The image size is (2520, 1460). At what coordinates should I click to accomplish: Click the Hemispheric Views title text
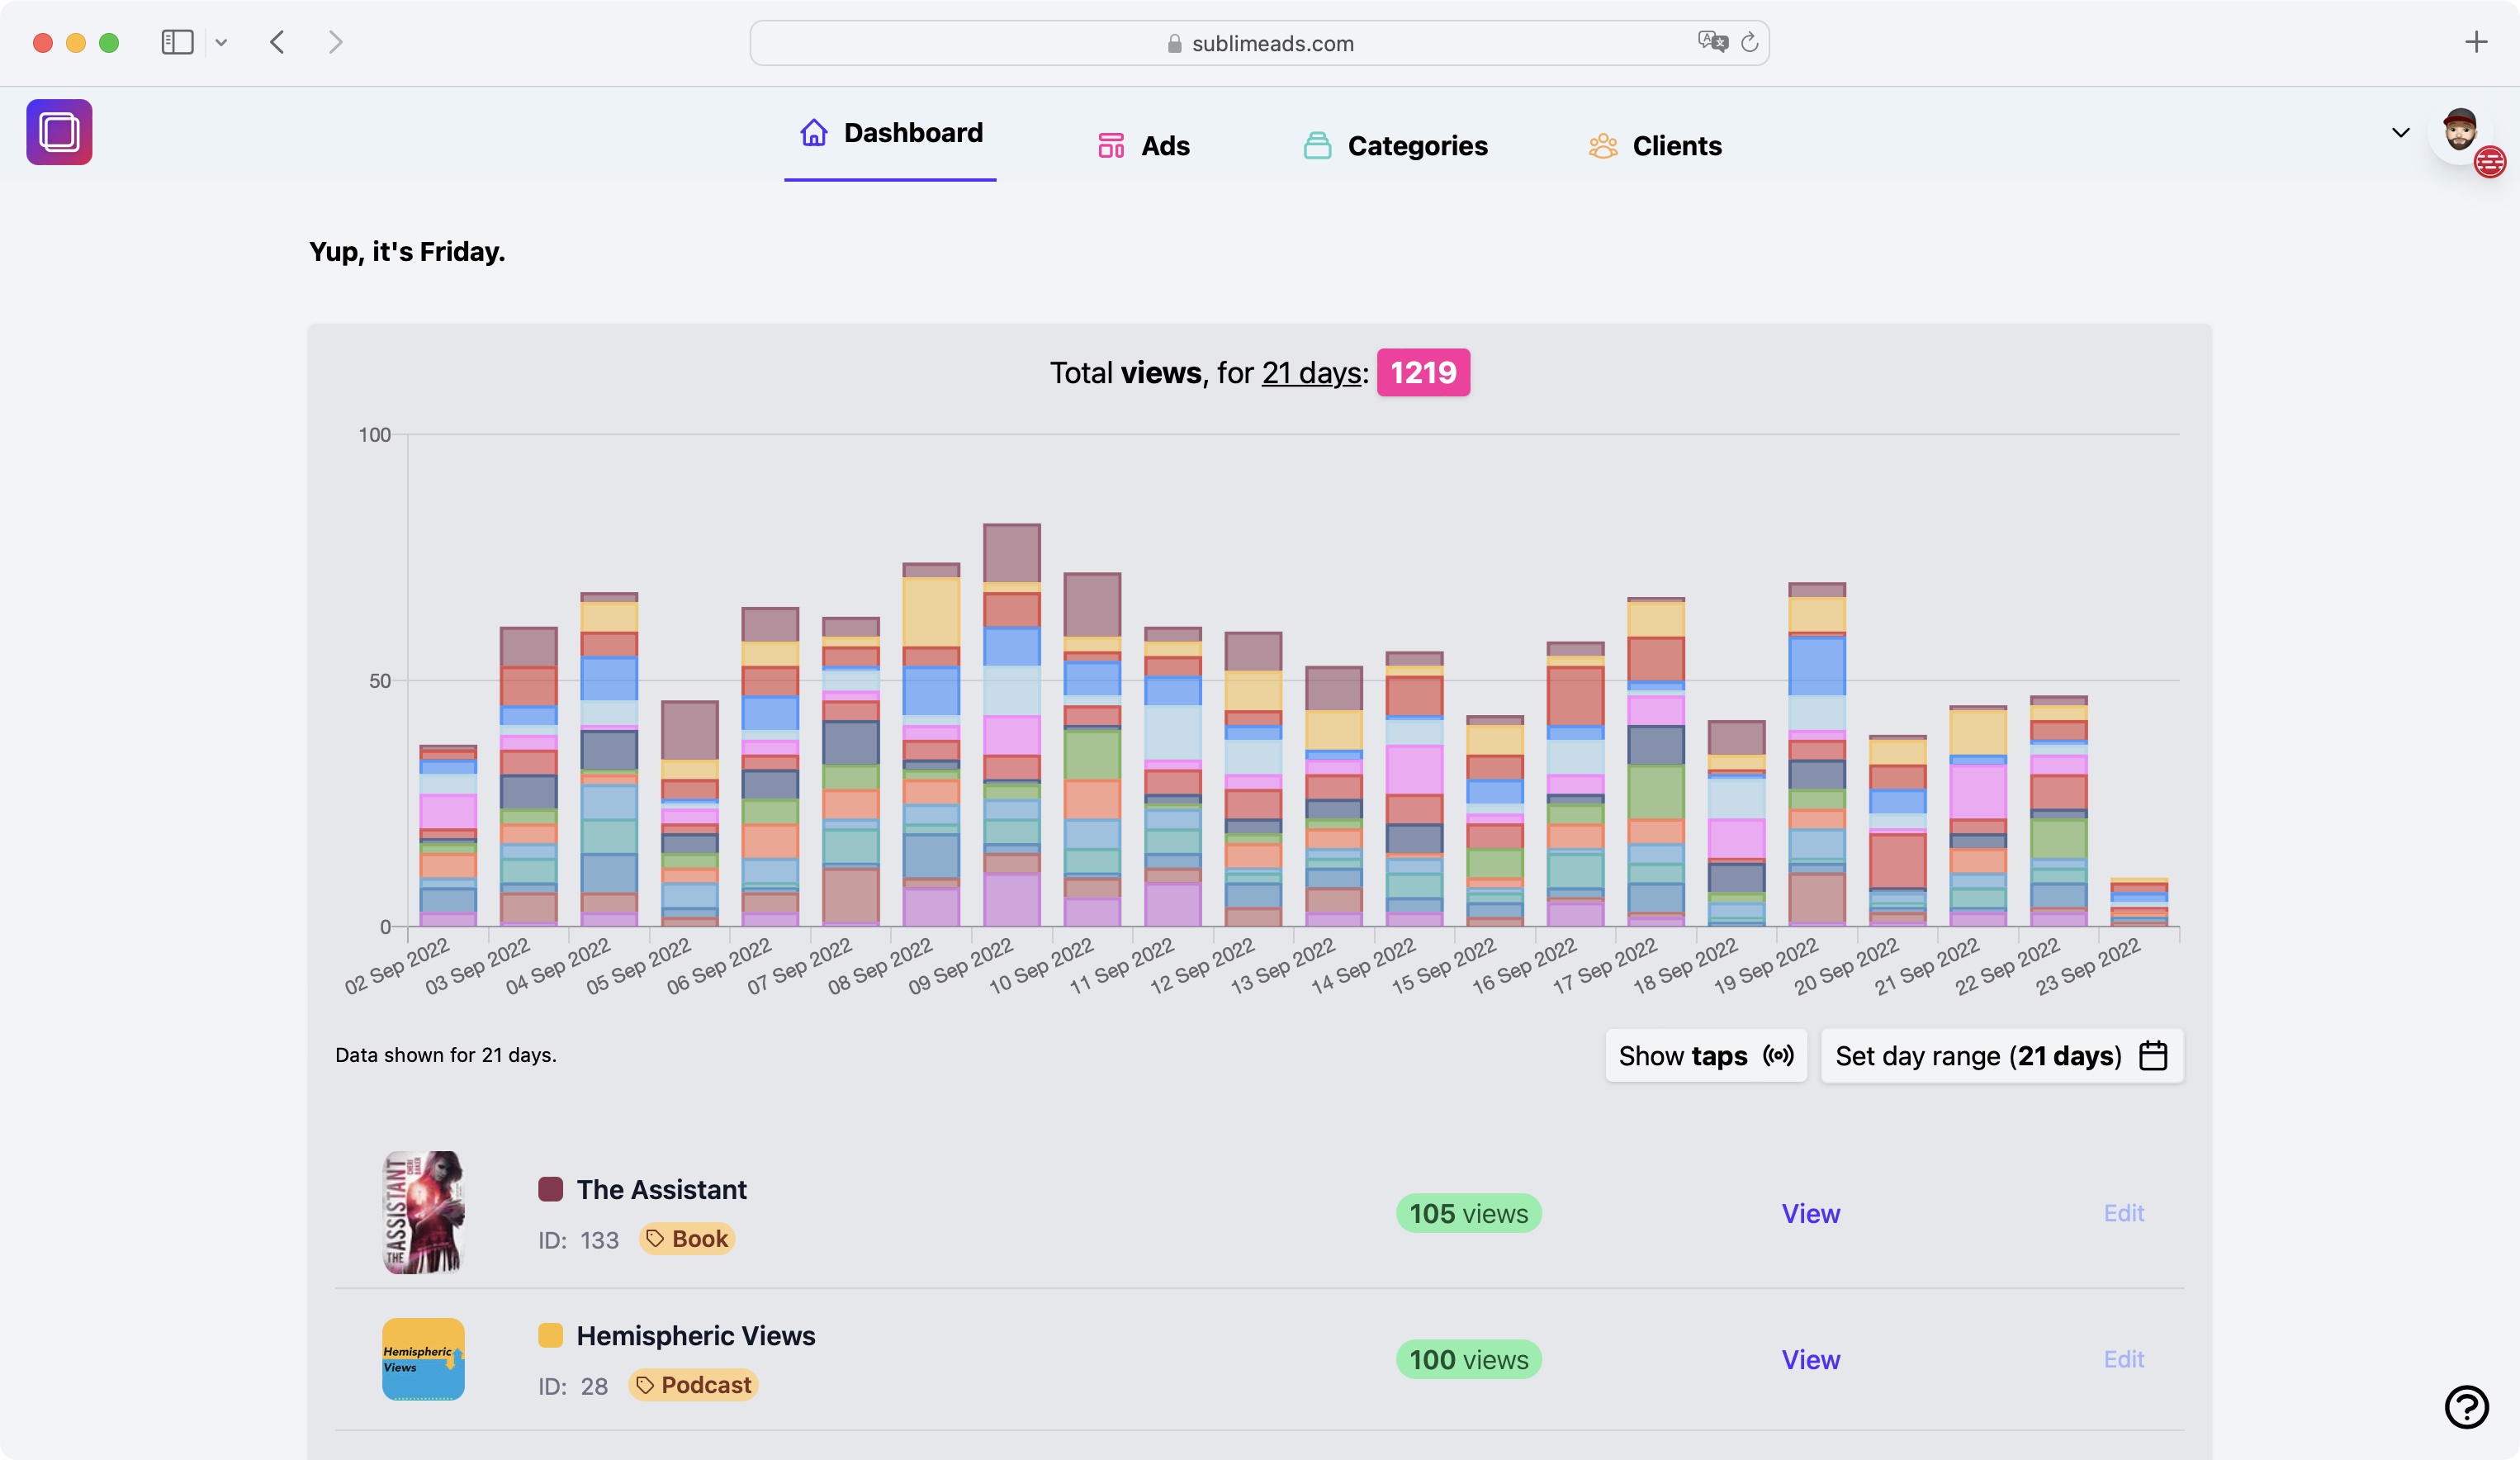696,1335
